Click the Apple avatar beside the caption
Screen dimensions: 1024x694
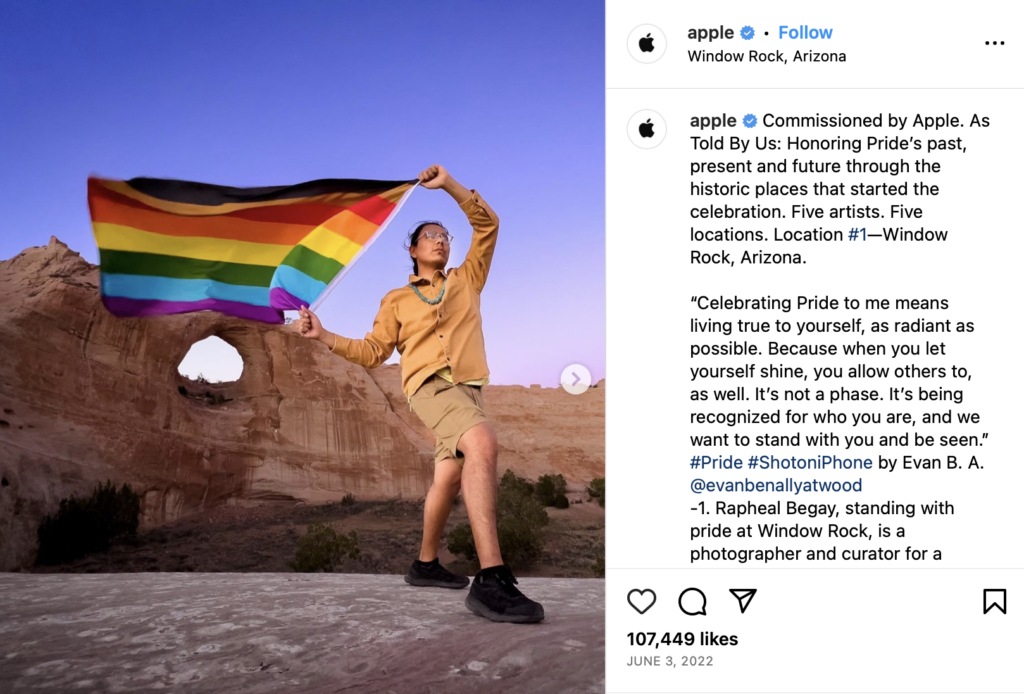[647, 129]
